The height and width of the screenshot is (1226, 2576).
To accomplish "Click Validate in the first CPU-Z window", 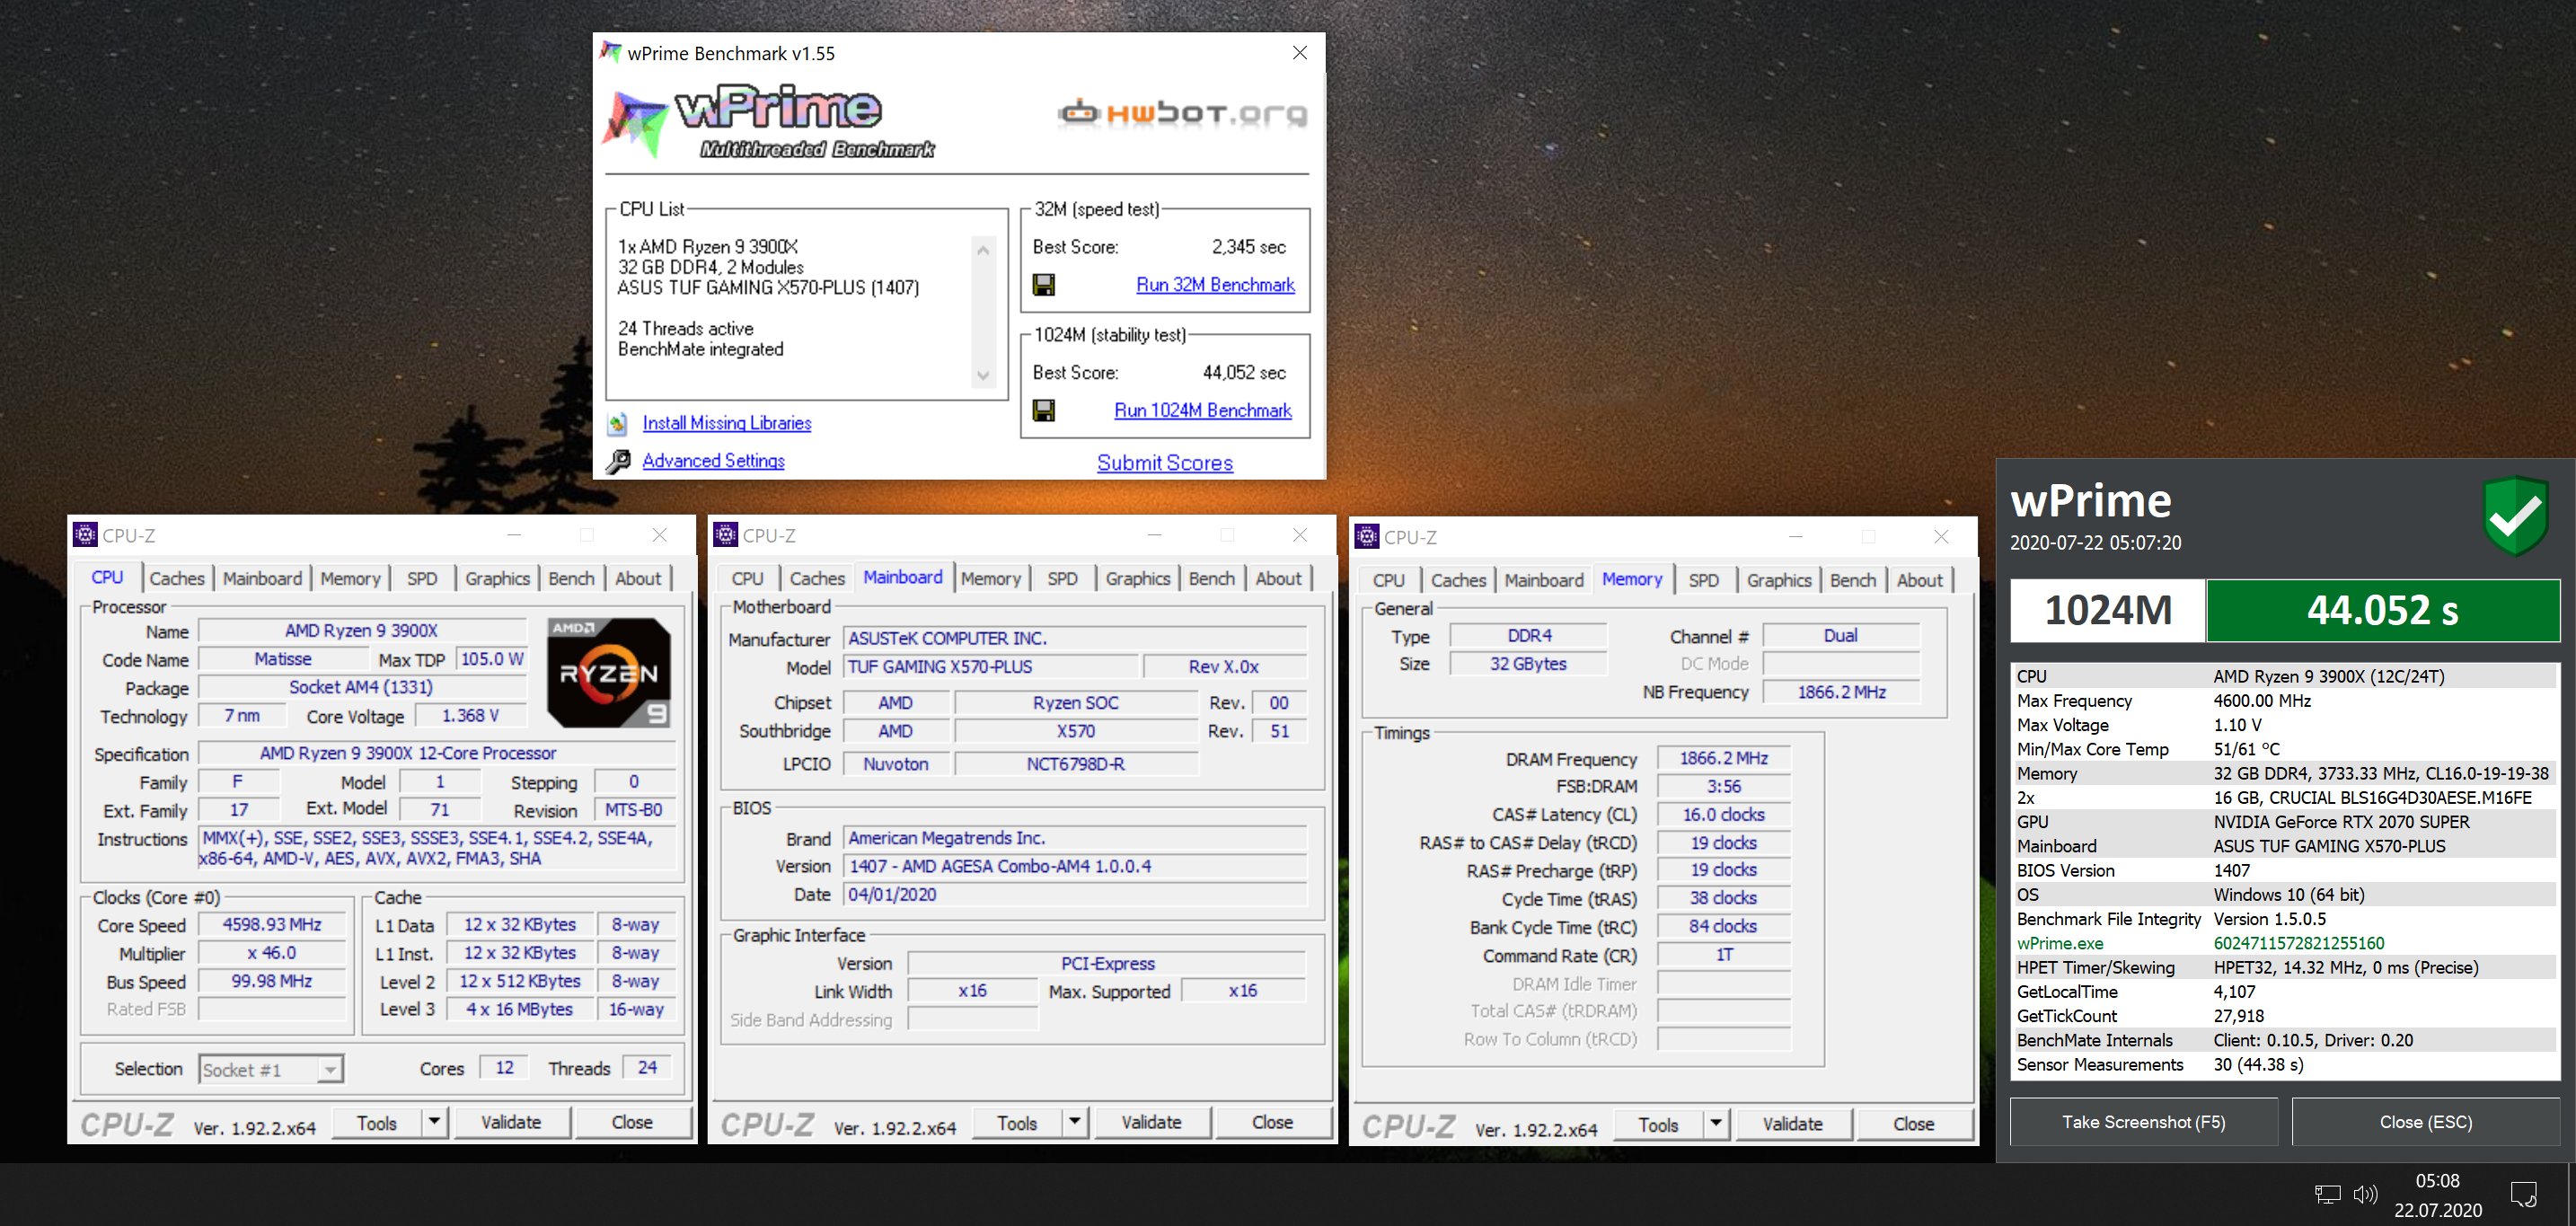I will pyautogui.click(x=511, y=1122).
